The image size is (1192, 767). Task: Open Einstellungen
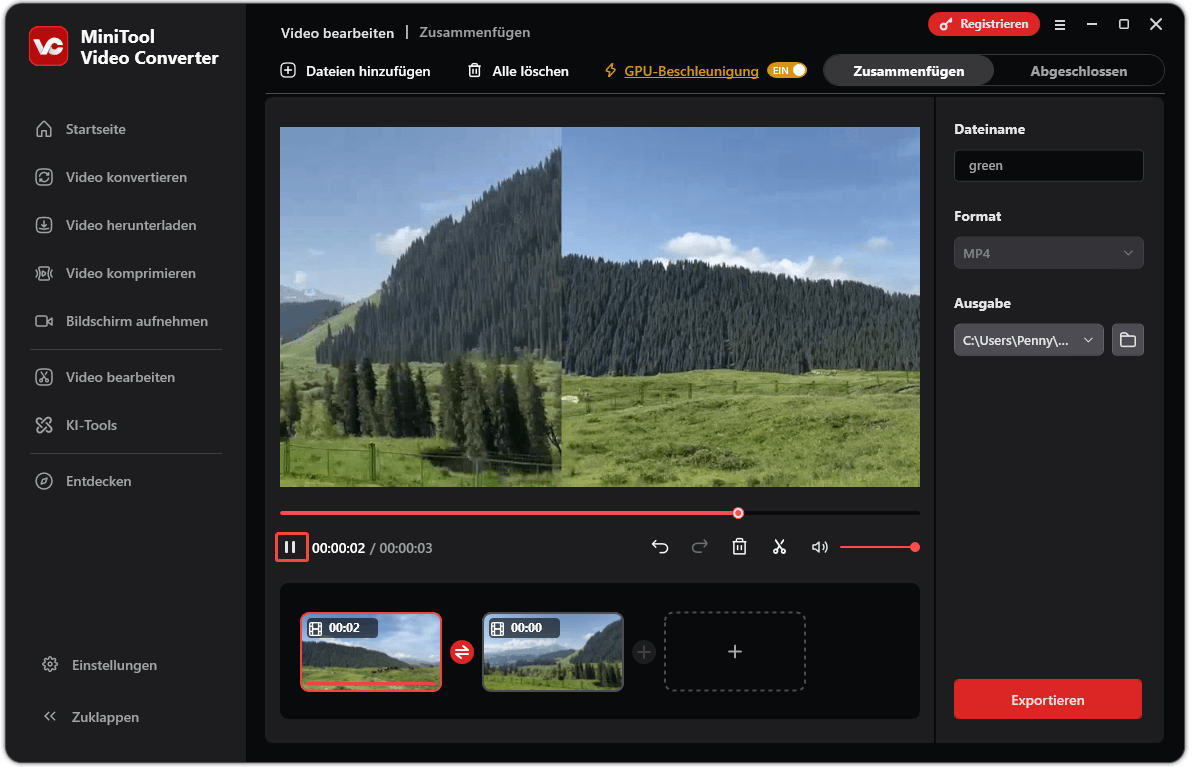[x=100, y=665]
